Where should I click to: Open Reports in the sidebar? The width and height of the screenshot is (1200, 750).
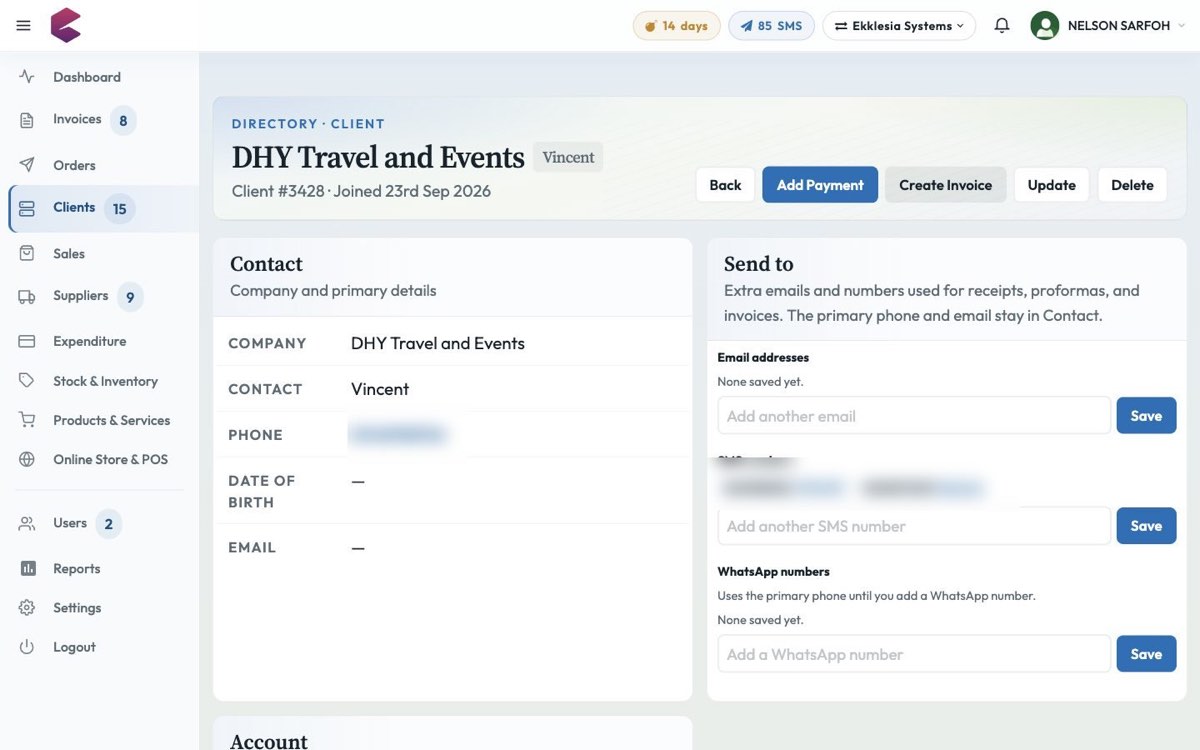(76, 568)
